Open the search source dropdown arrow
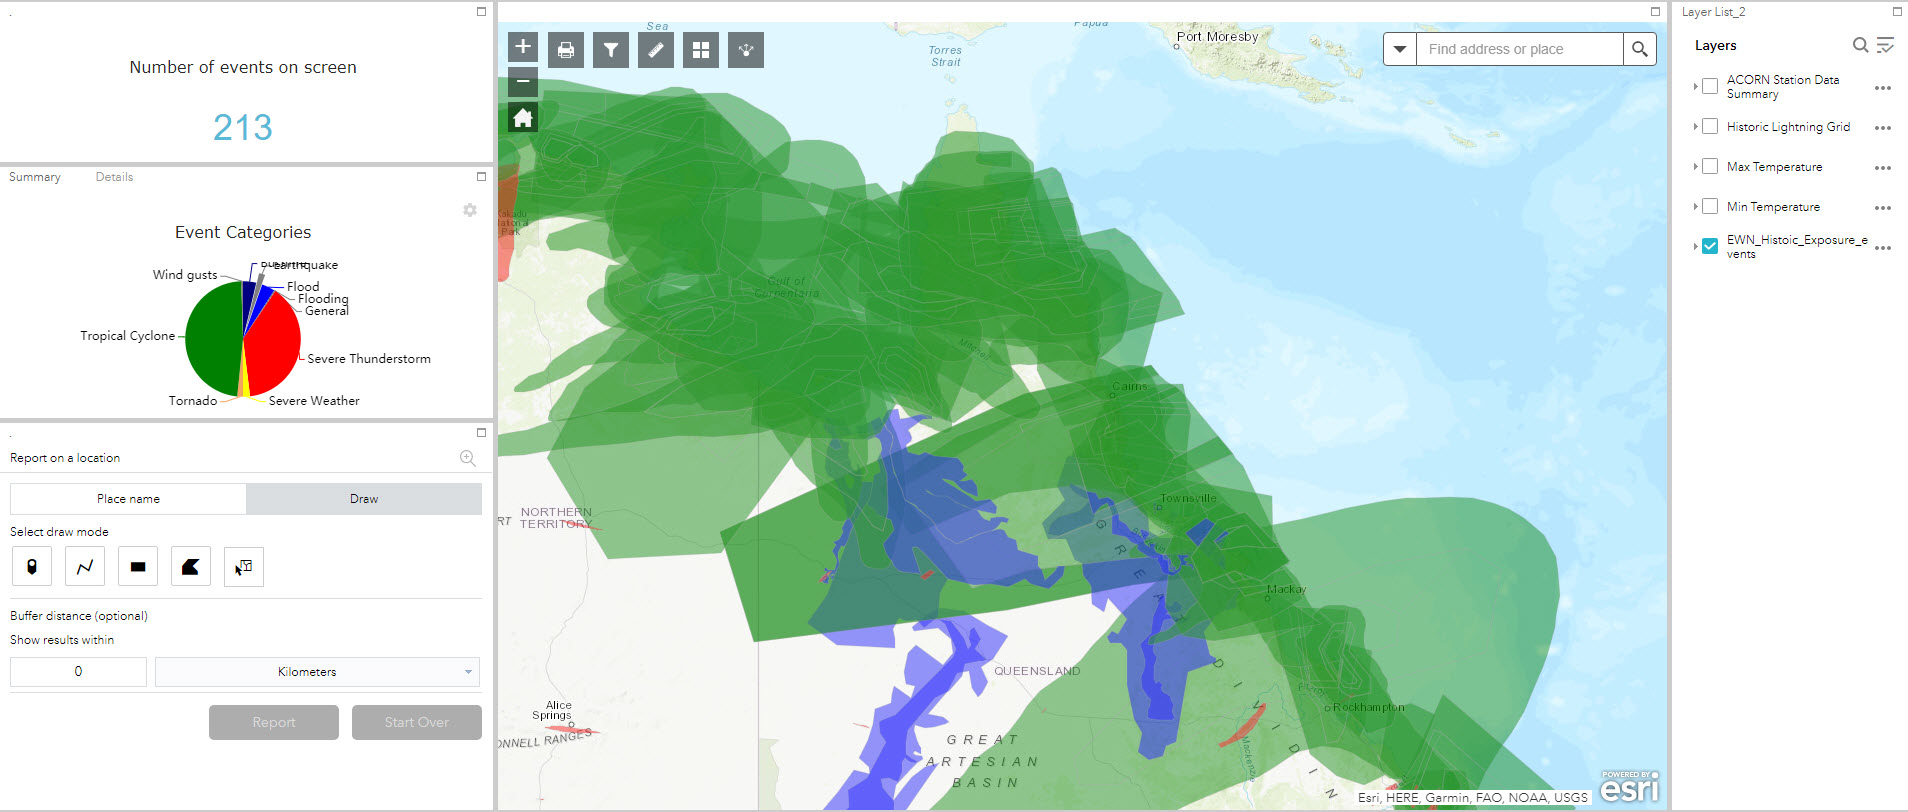This screenshot has width=1908, height=812. pos(1400,49)
